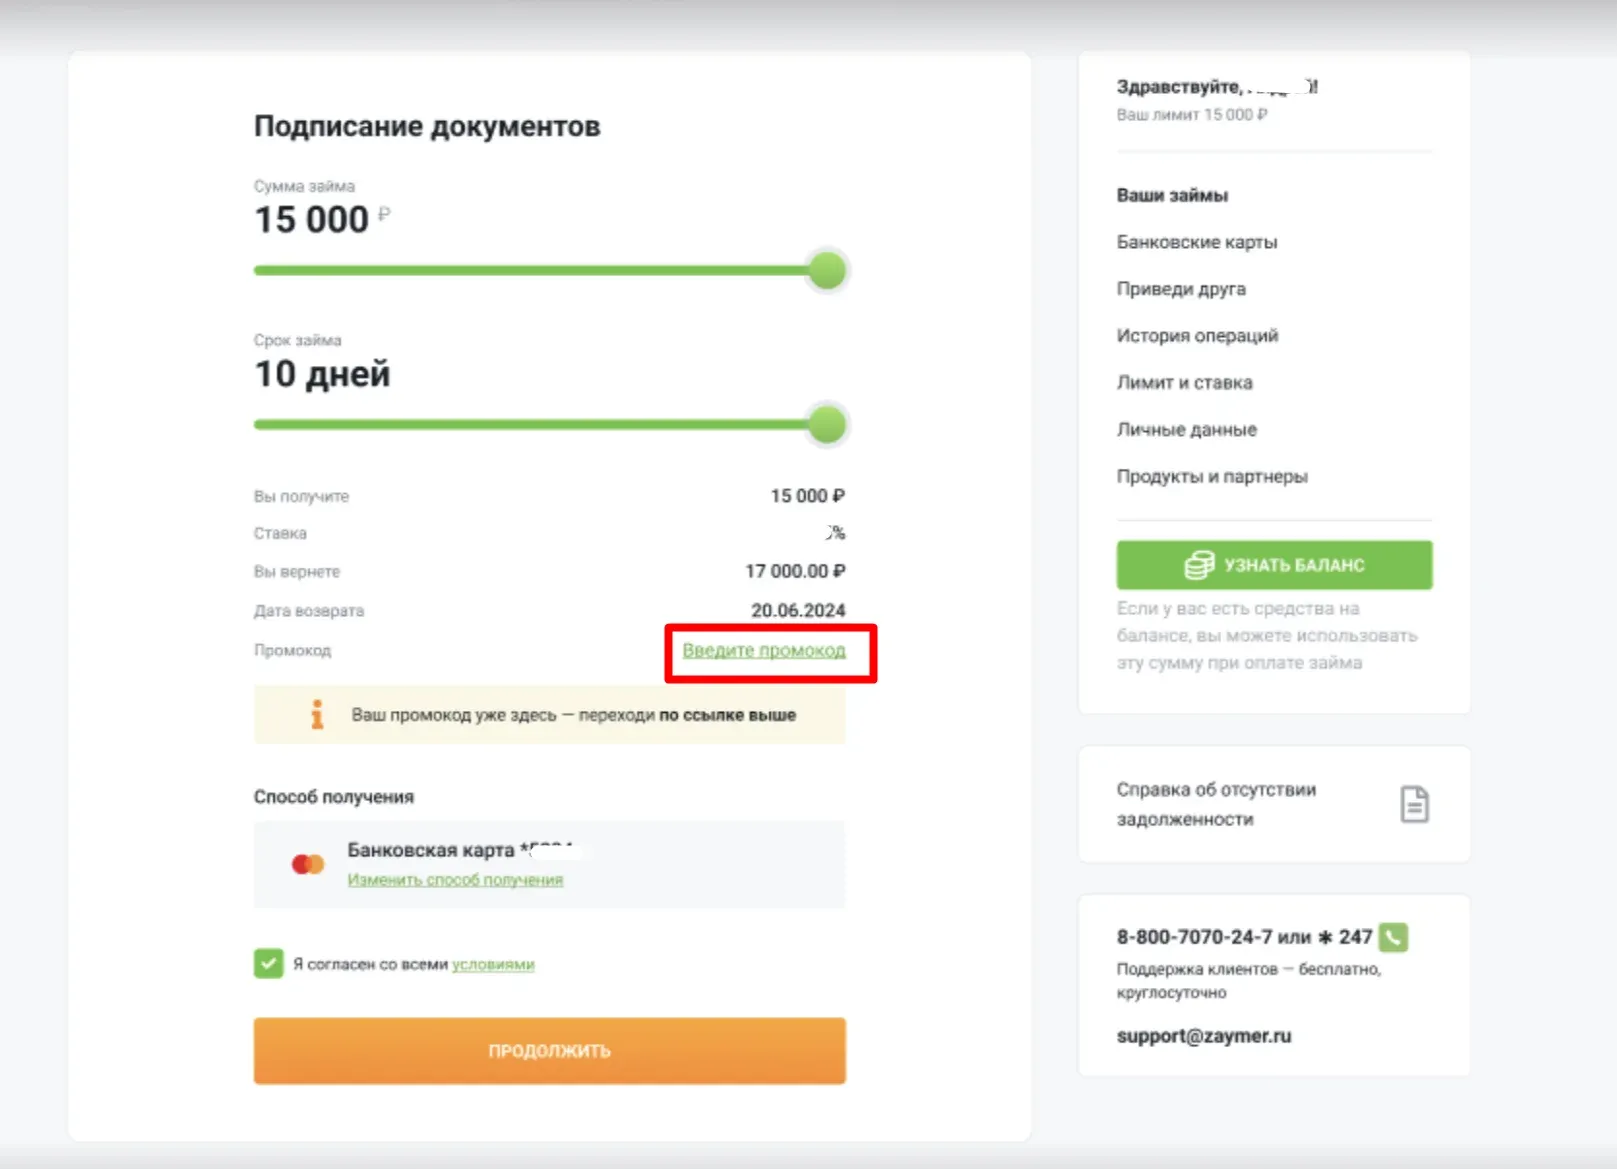Click the Mastercard logo icon
The width and height of the screenshot is (1617, 1169).
[x=308, y=864]
